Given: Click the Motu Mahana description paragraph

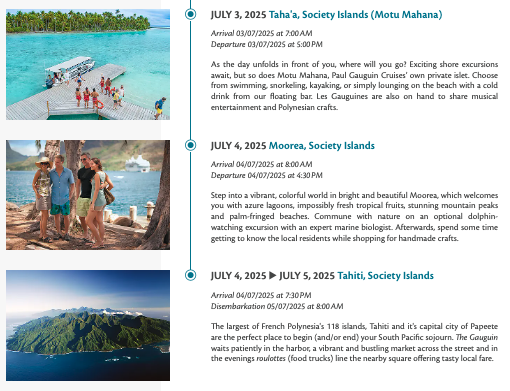Looking at the screenshot, I should (x=354, y=86).
